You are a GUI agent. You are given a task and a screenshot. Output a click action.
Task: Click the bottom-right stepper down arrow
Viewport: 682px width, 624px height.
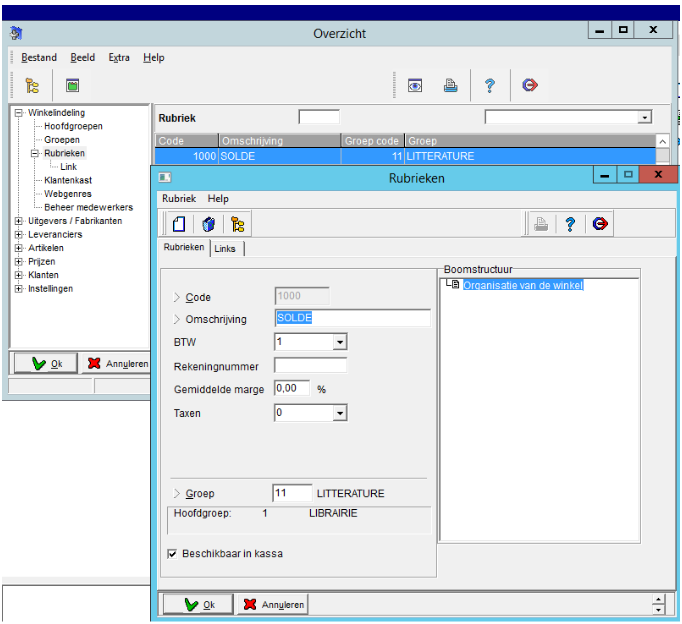click(x=658, y=609)
